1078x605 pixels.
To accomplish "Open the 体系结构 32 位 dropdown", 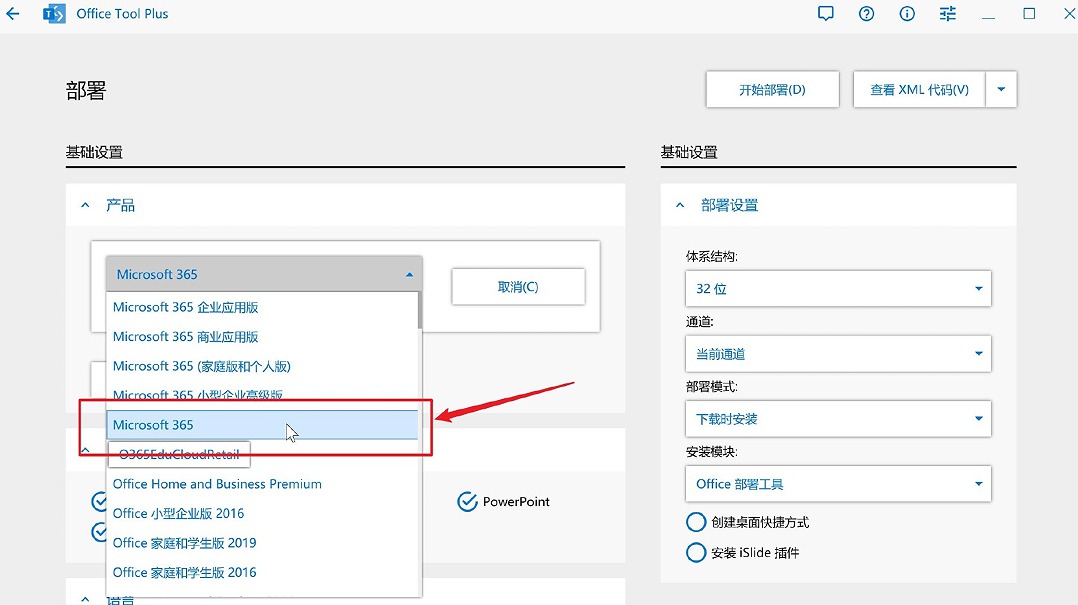I will (838, 289).
